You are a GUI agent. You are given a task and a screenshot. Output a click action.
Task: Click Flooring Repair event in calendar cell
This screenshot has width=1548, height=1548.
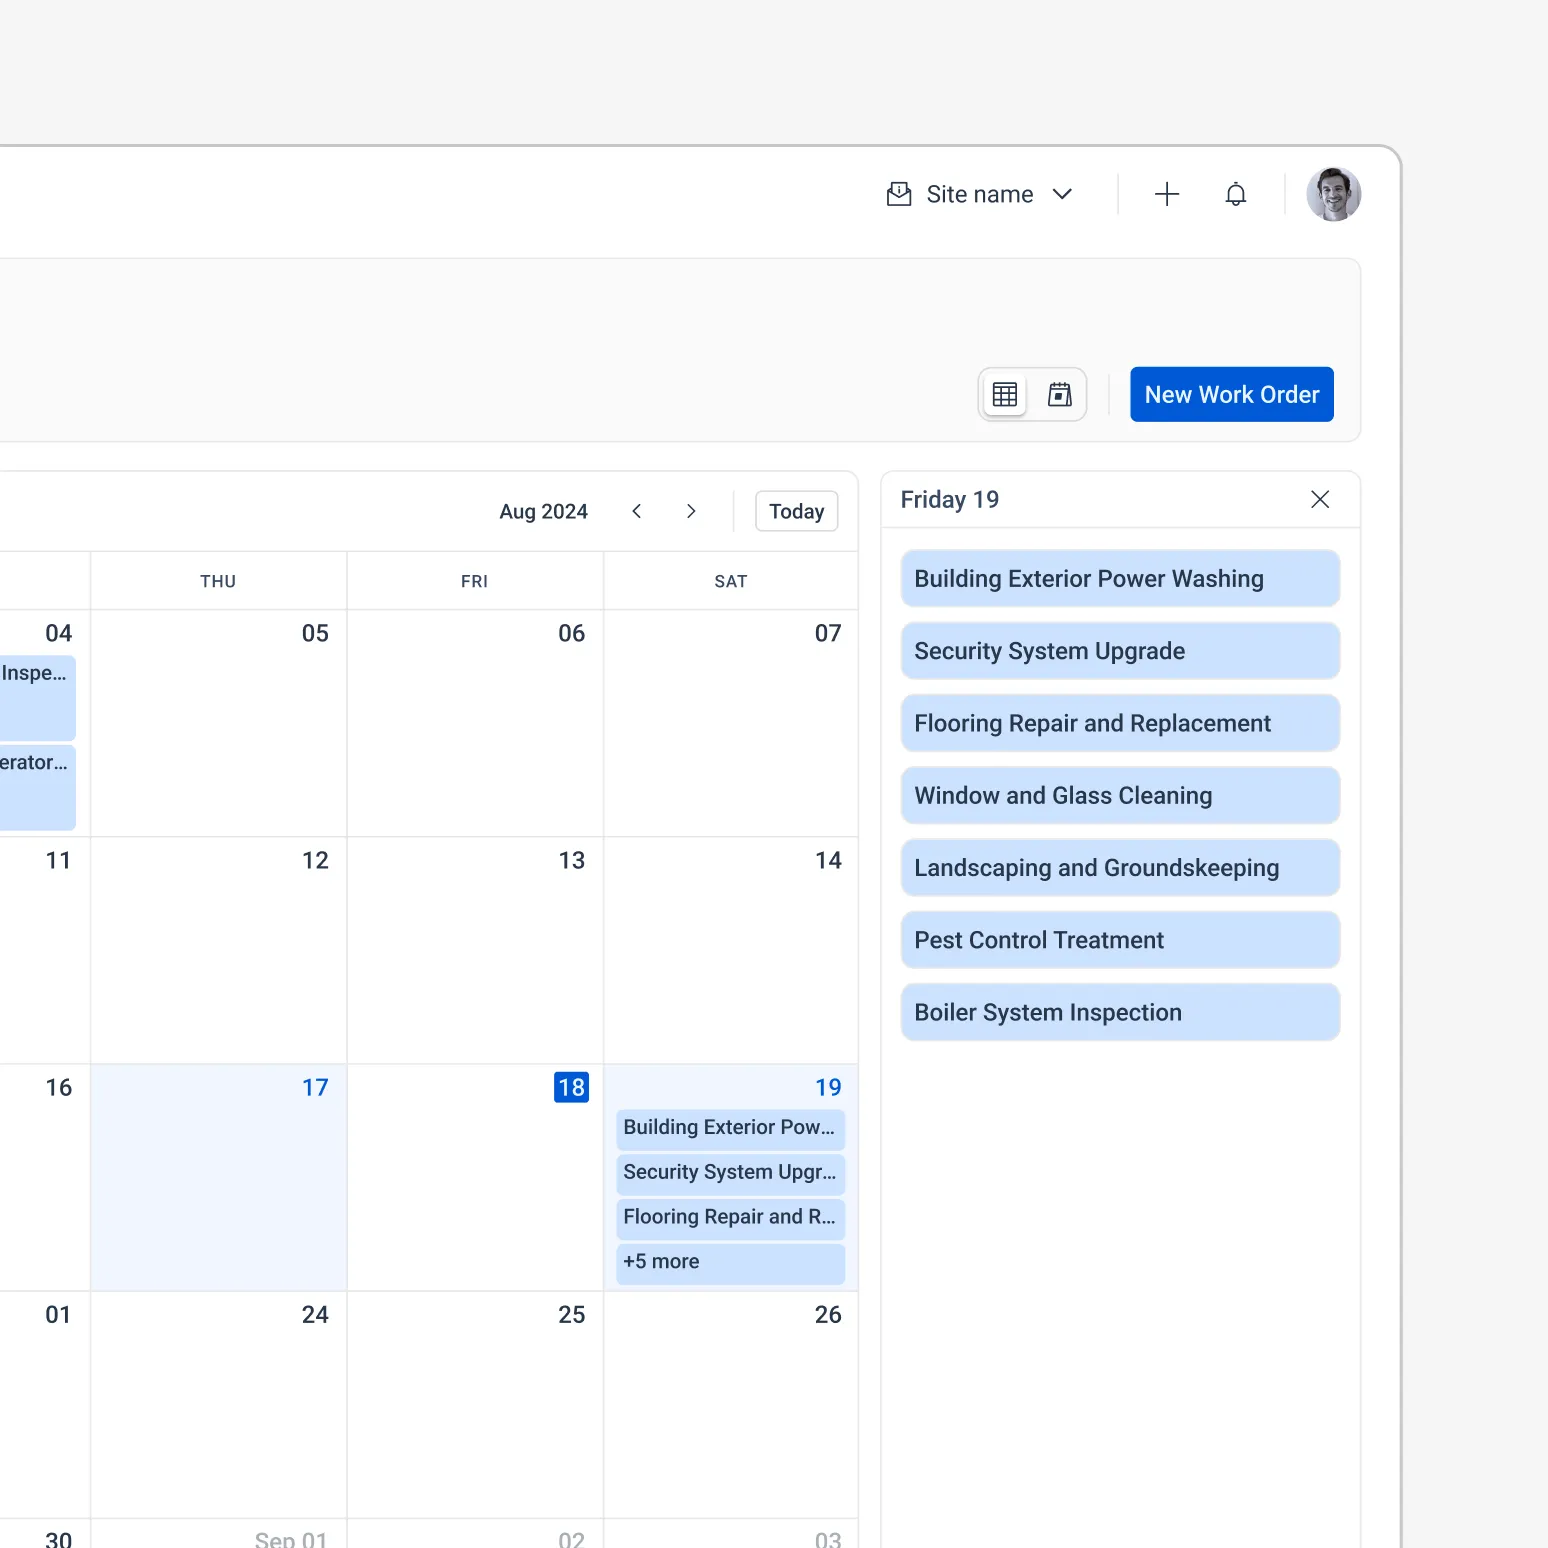730,1217
